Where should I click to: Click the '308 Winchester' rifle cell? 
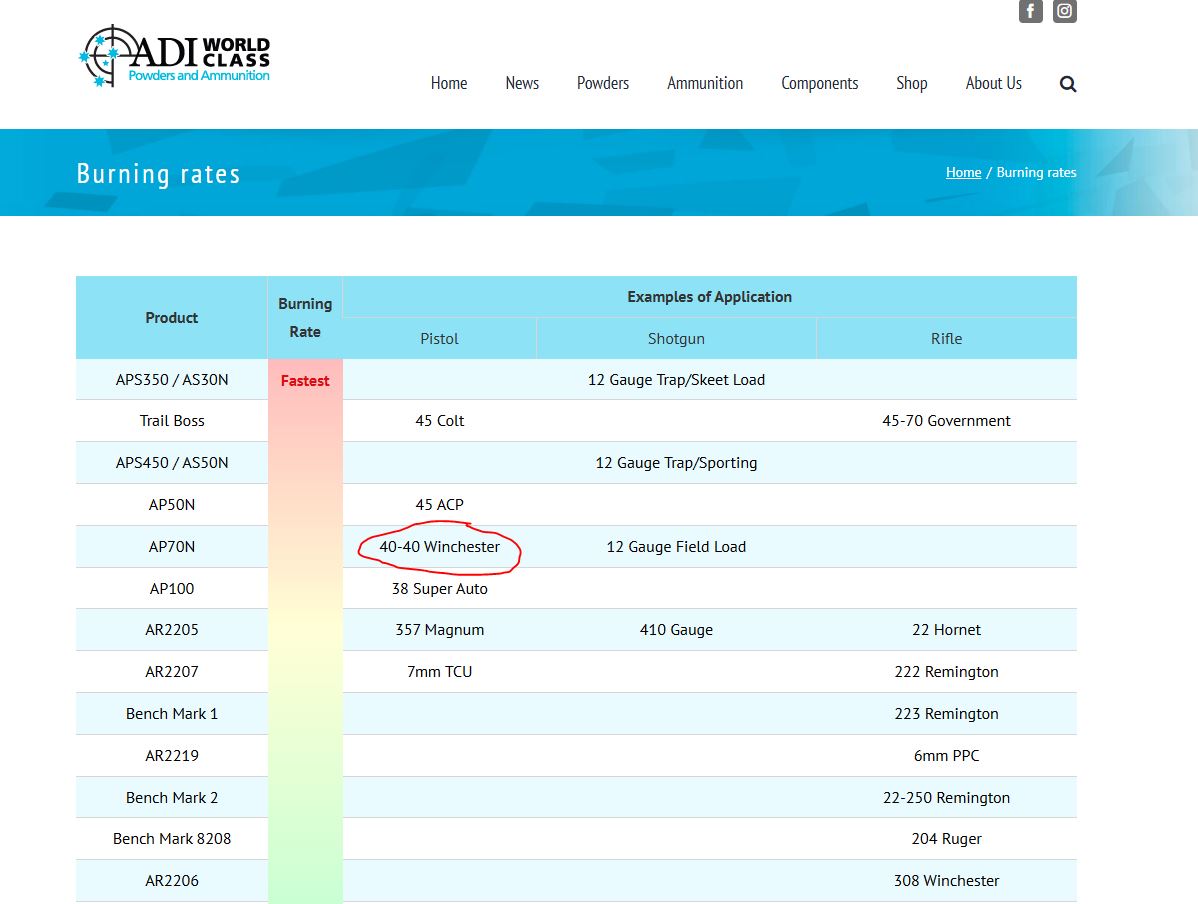pyautogui.click(x=946, y=880)
